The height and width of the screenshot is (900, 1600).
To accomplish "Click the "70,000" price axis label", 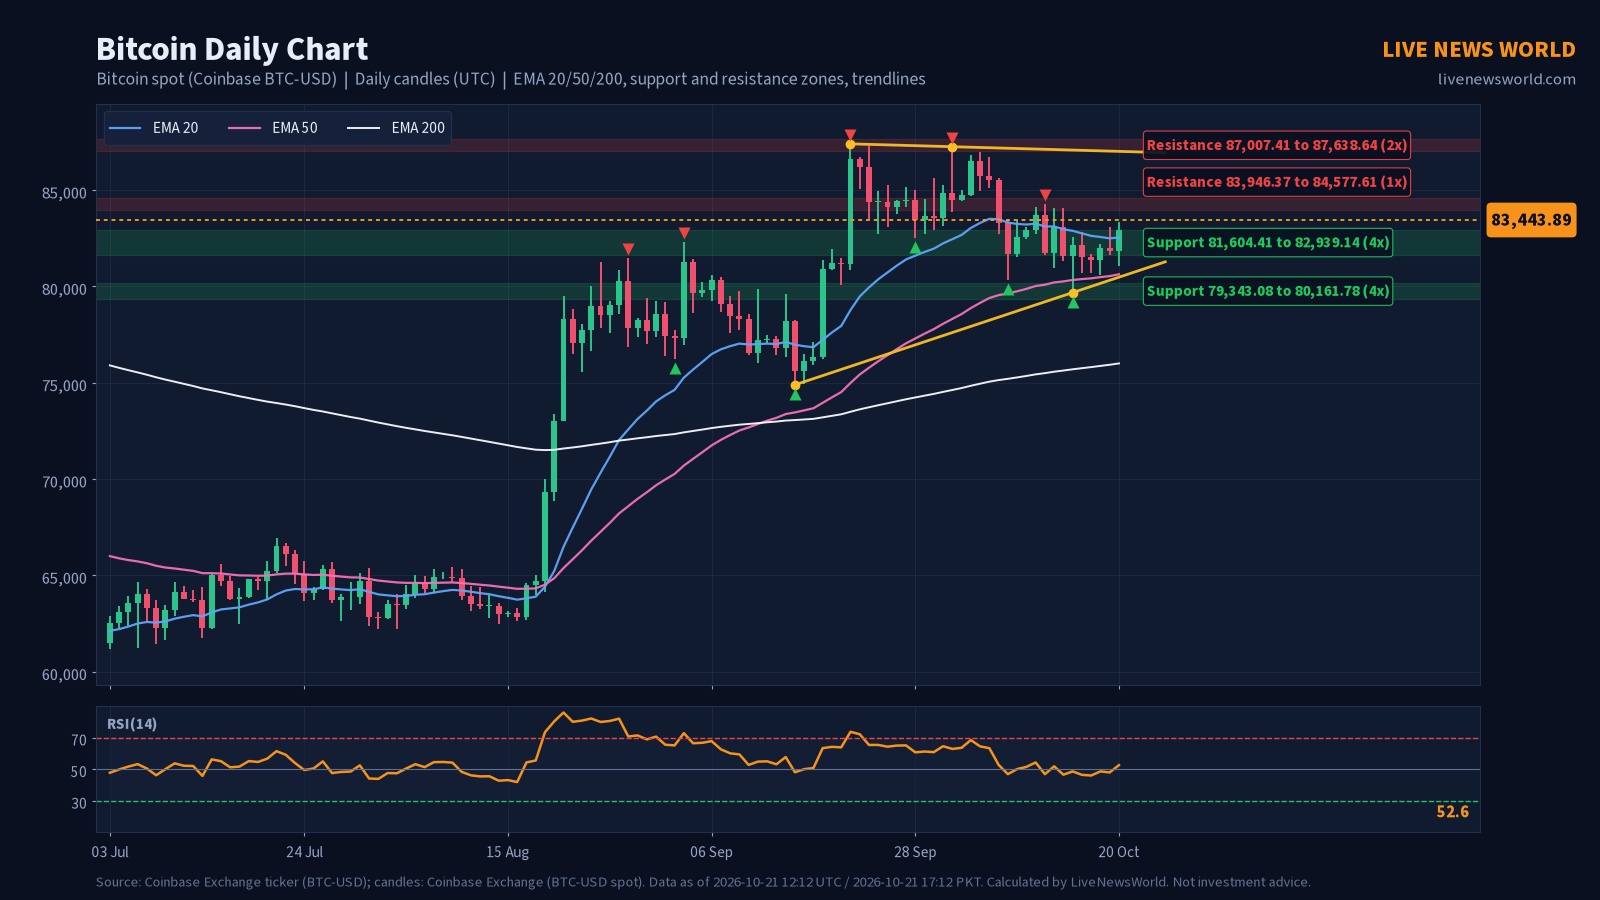I will (x=65, y=481).
